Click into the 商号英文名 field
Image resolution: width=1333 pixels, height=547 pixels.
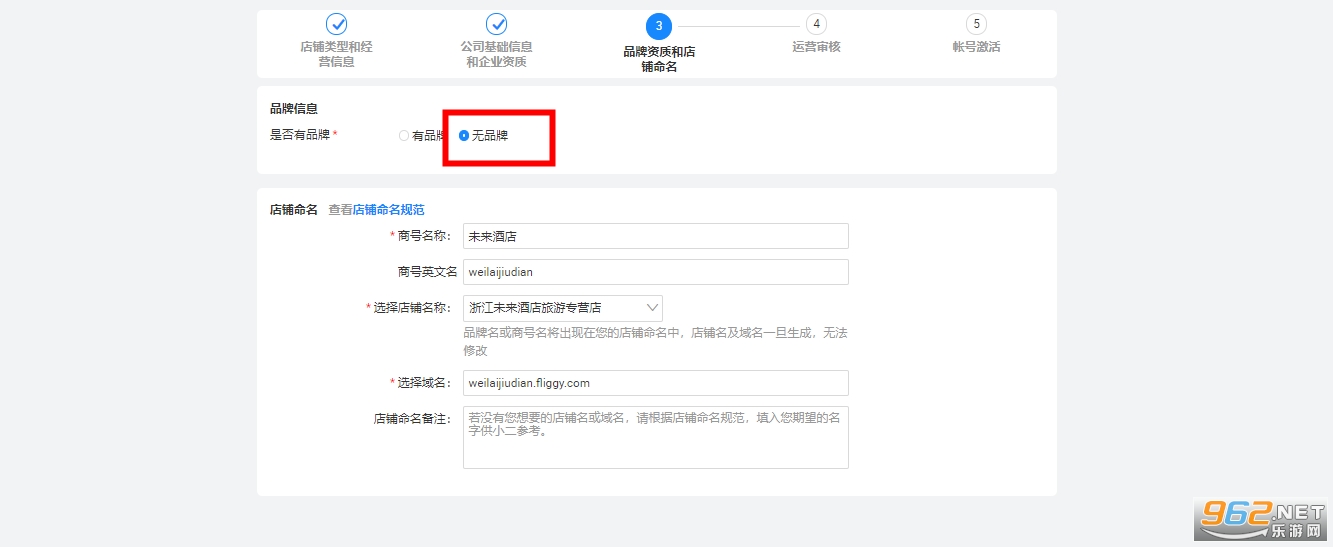coord(655,272)
